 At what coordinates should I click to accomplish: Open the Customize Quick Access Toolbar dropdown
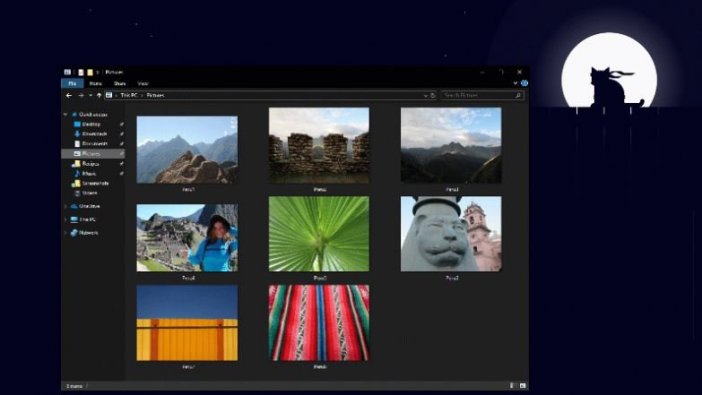click(98, 72)
